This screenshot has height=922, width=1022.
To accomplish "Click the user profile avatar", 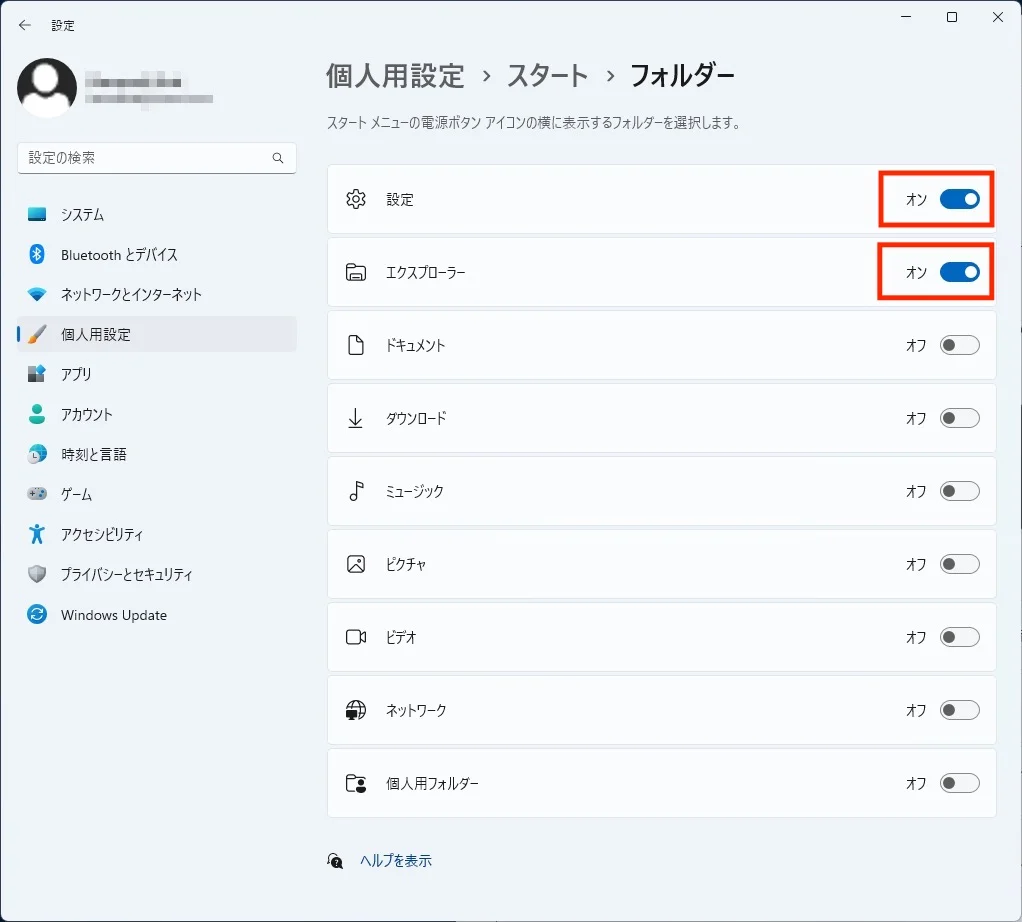I will (47, 88).
